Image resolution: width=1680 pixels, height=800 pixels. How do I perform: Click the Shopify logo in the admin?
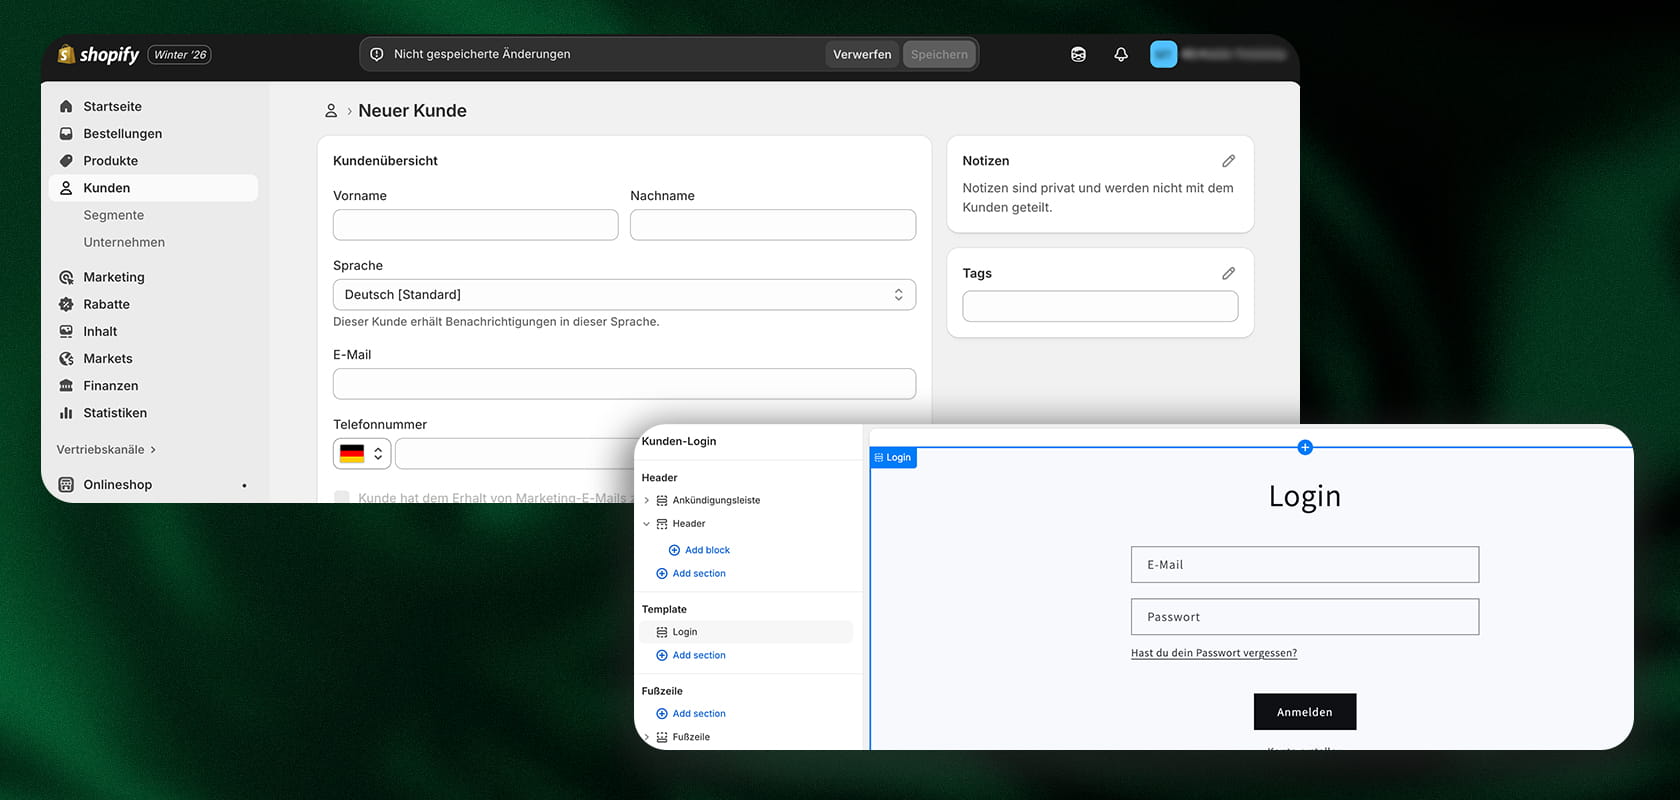pos(98,54)
